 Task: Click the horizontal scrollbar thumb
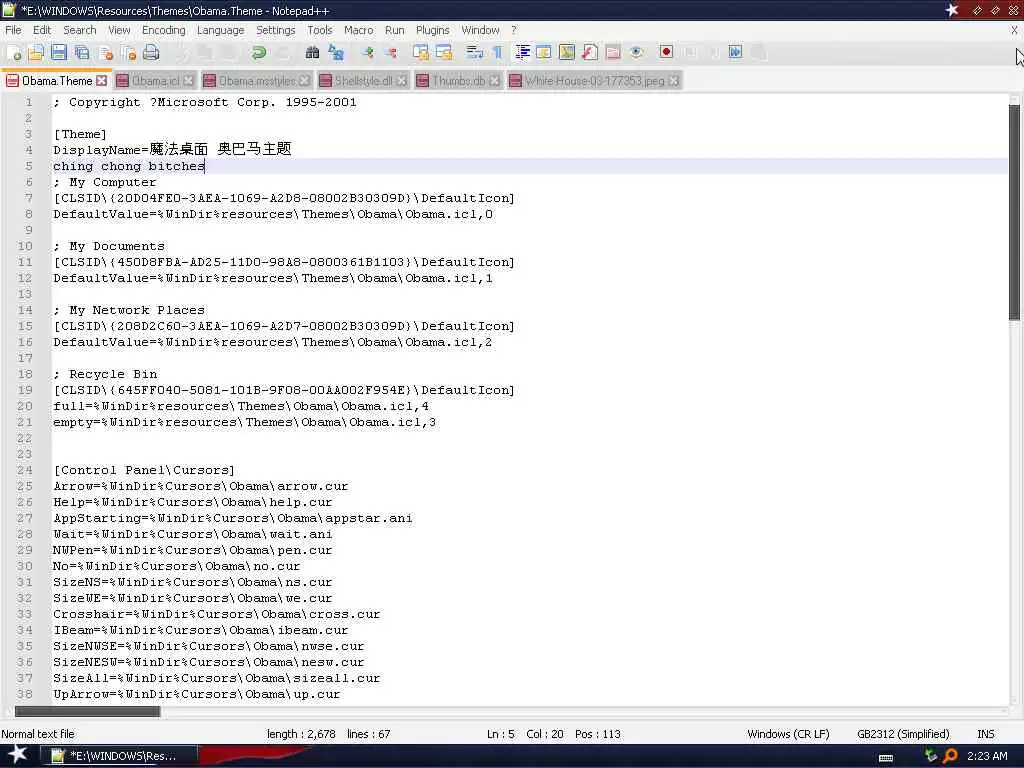[x=87, y=711]
